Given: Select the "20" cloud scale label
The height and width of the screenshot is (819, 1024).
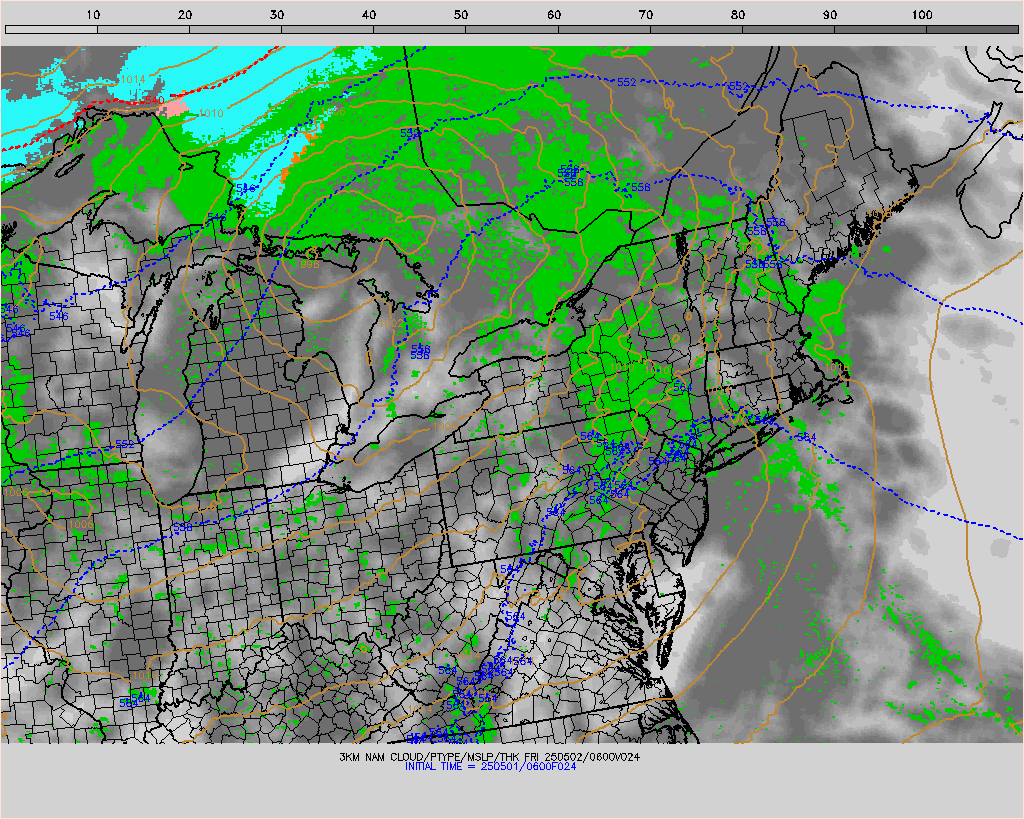Looking at the screenshot, I should click(x=185, y=14).
